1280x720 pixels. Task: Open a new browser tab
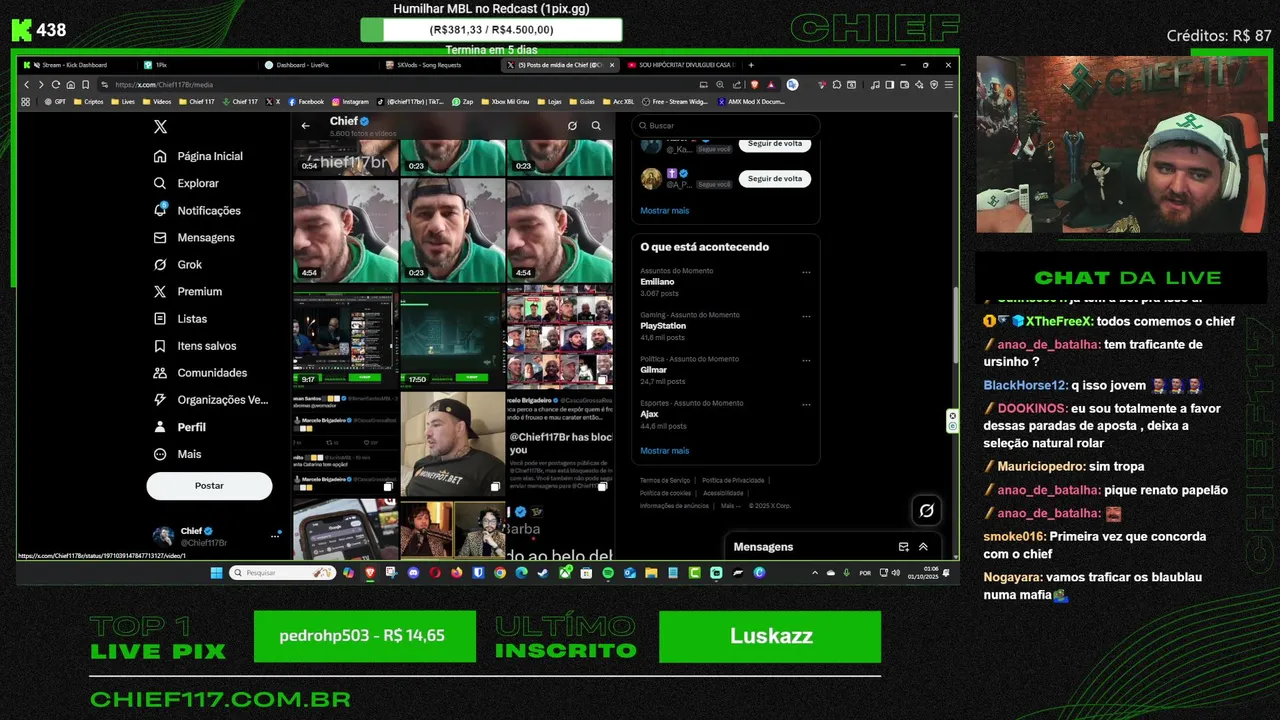[749, 65]
